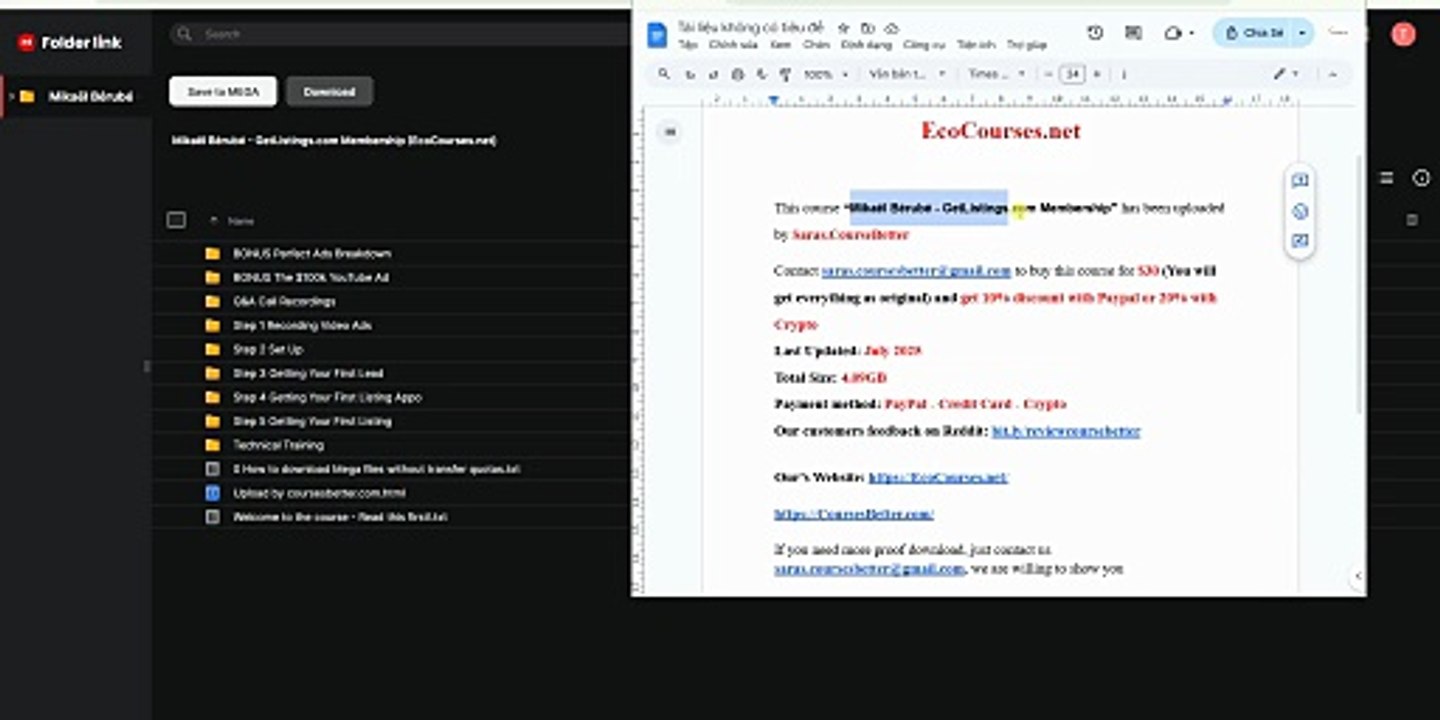Toggle the select-all files checkbox
Viewport: 1440px width, 720px height.
(176, 220)
